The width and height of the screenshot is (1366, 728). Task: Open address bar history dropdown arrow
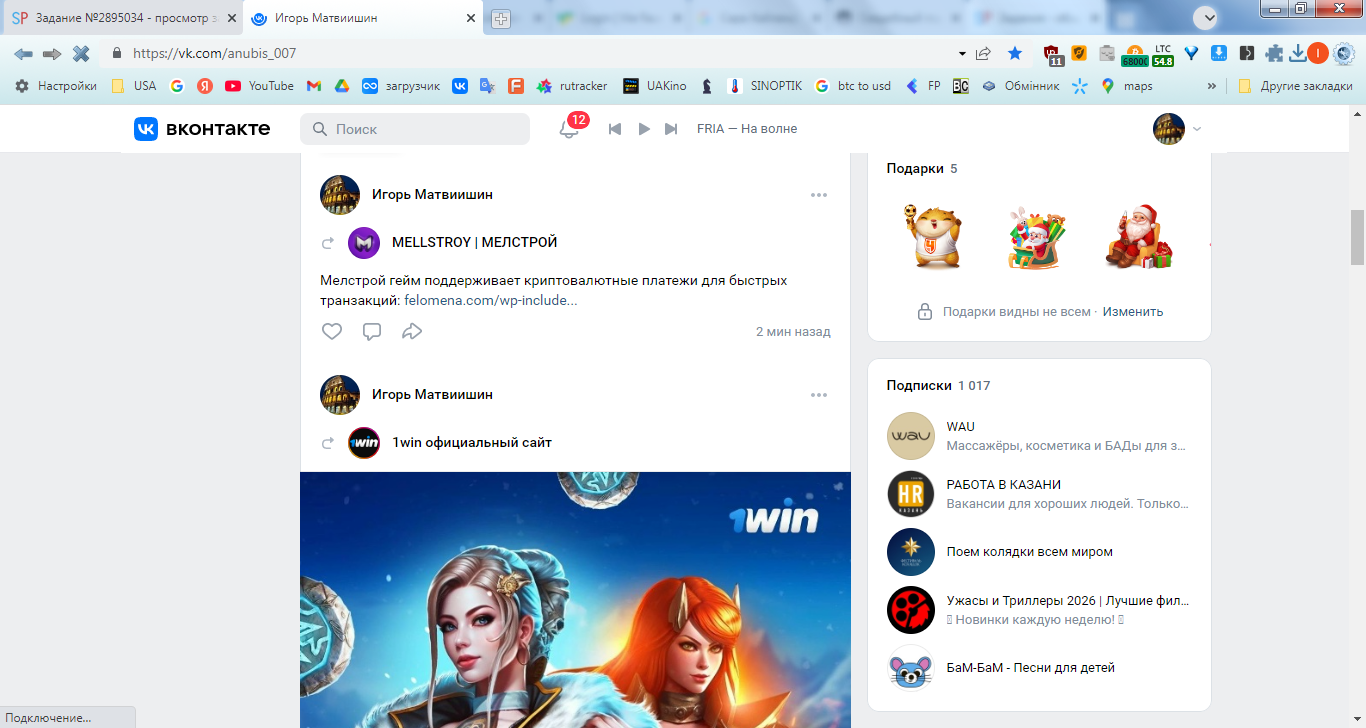point(962,53)
